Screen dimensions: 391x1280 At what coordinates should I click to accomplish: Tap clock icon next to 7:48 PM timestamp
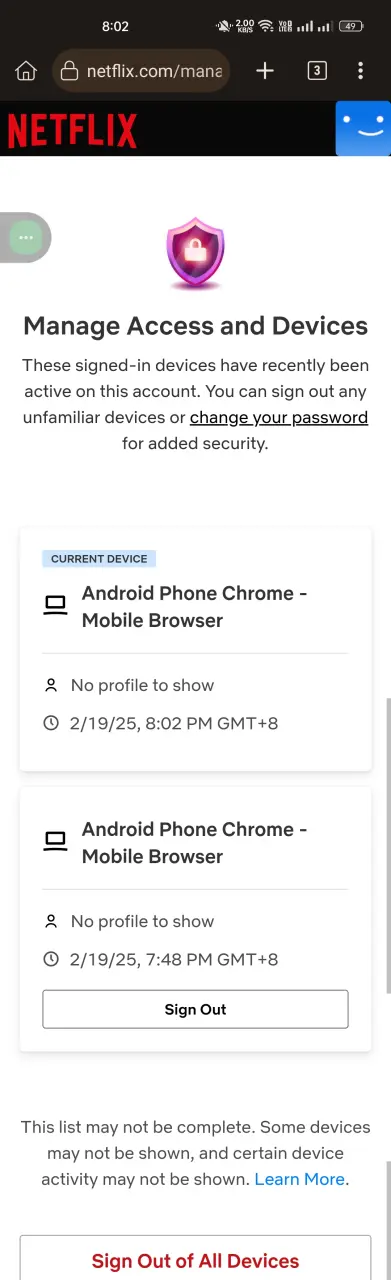(x=51, y=959)
